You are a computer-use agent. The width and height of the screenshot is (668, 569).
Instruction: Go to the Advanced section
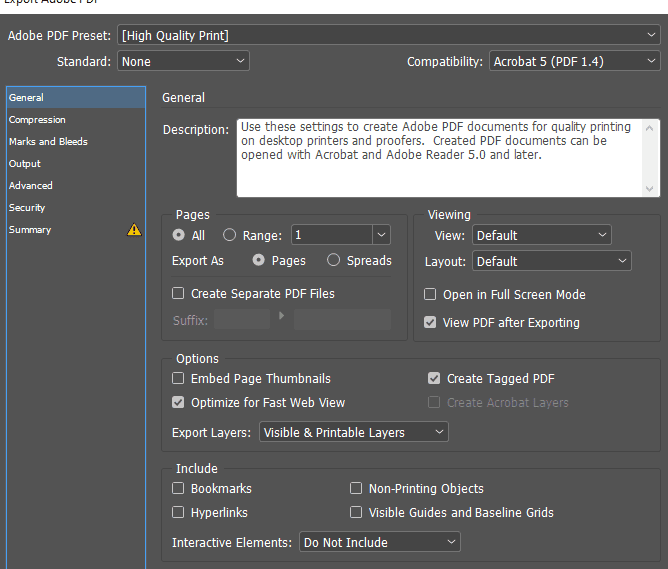(31, 186)
